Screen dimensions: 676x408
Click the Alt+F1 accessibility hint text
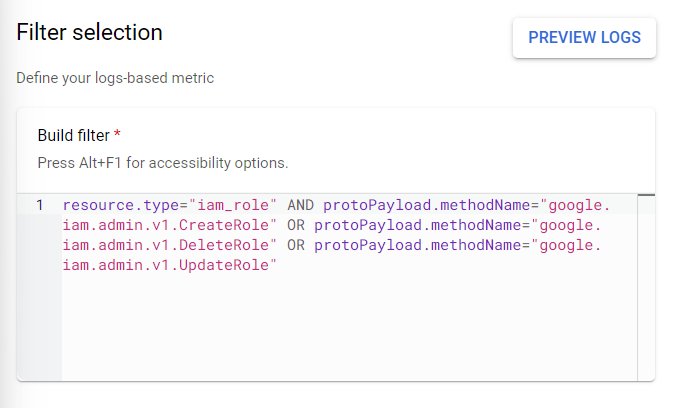click(x=162, y=162)
